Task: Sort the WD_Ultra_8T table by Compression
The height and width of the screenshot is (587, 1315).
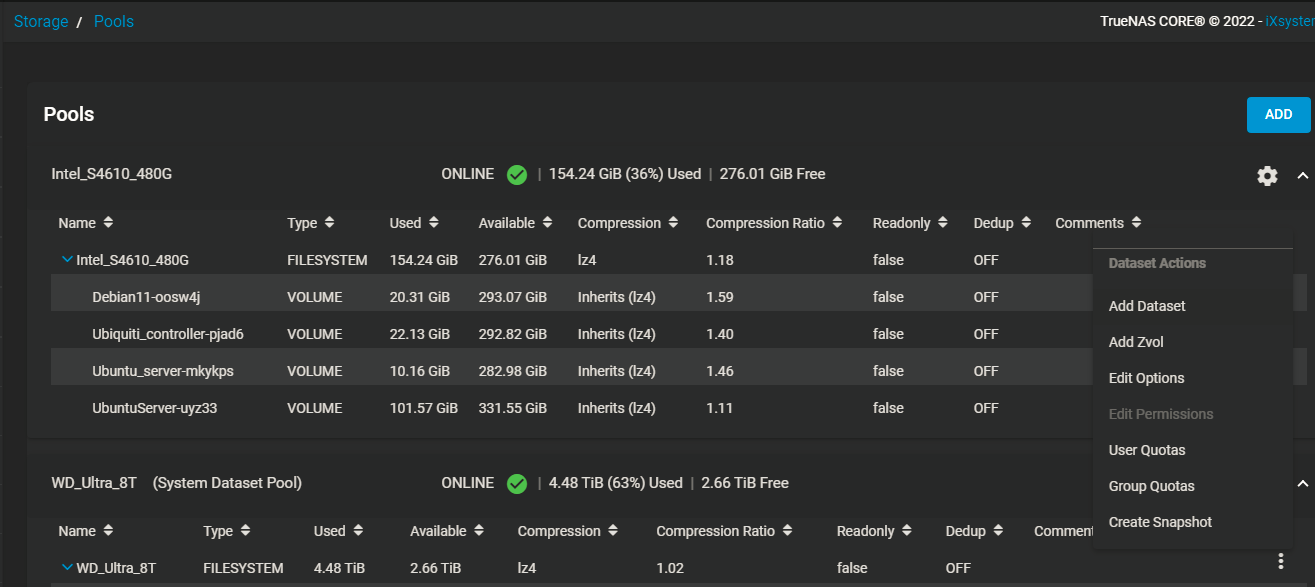Action: 569,531
